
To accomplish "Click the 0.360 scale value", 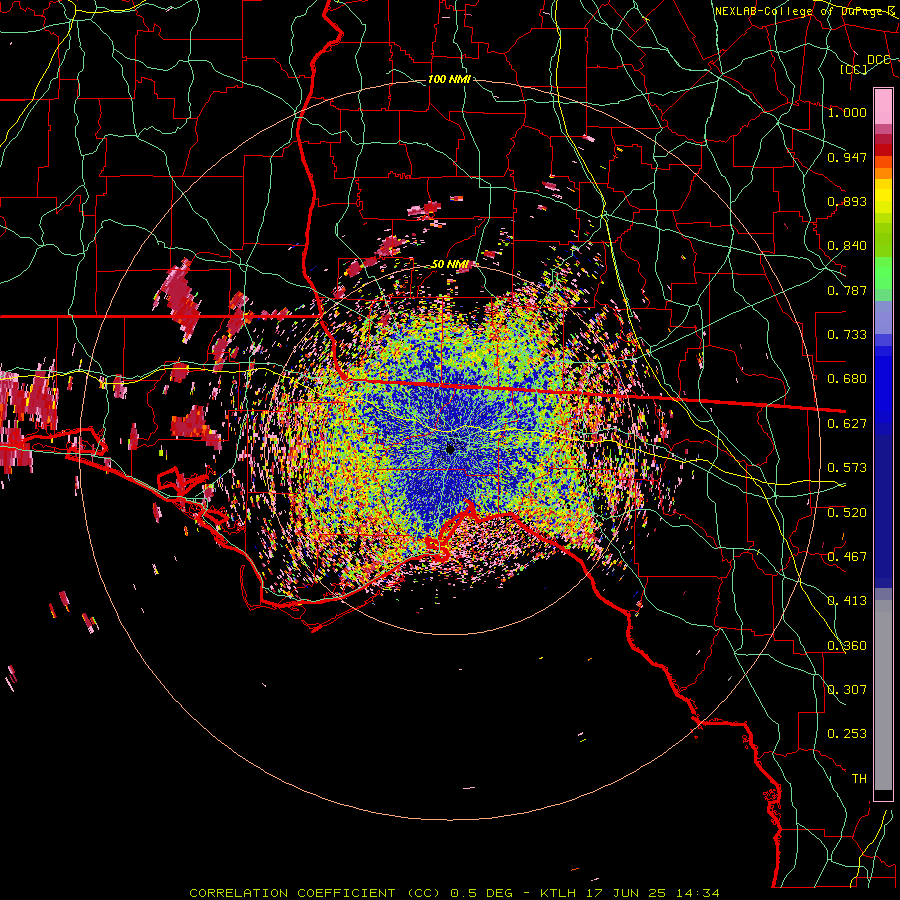I will tap(847, 646).
